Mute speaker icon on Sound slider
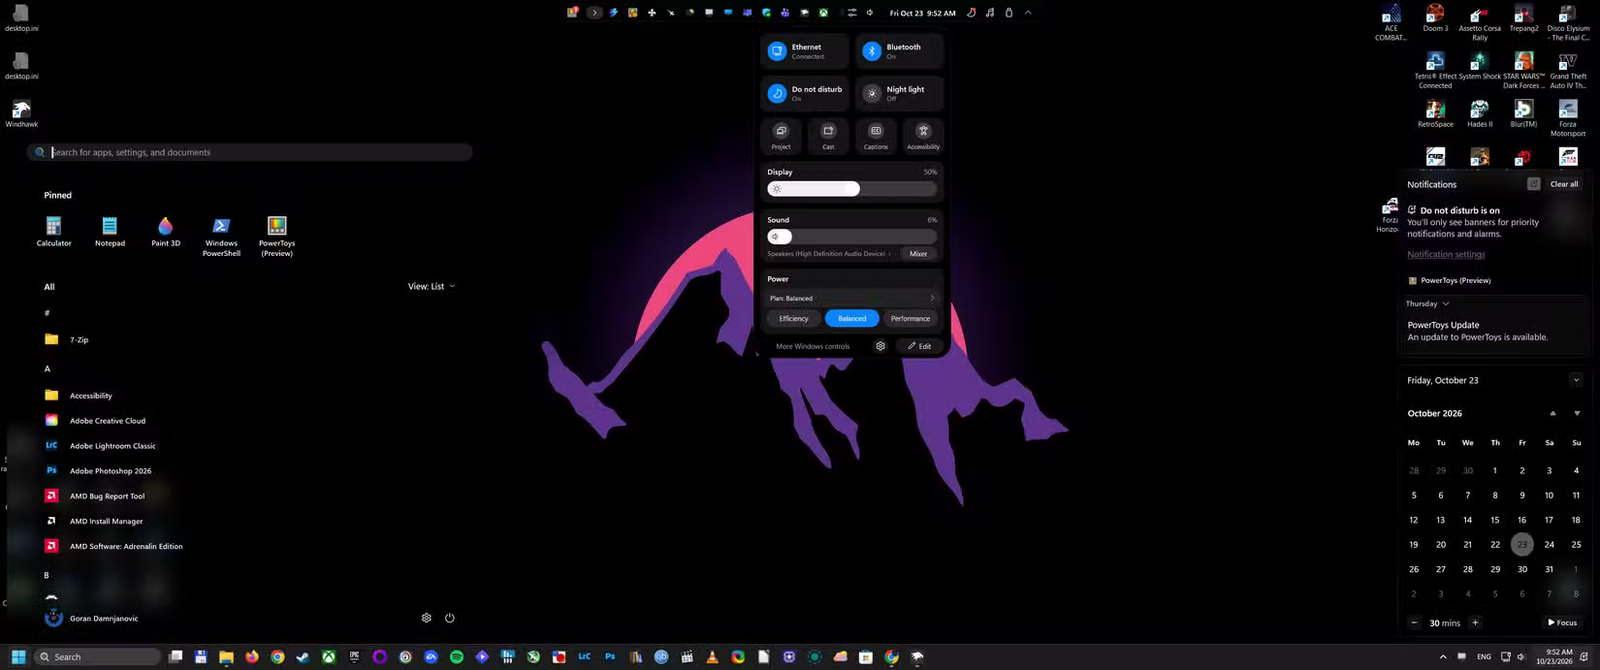1600x670 pixels. tap(775, 237)
